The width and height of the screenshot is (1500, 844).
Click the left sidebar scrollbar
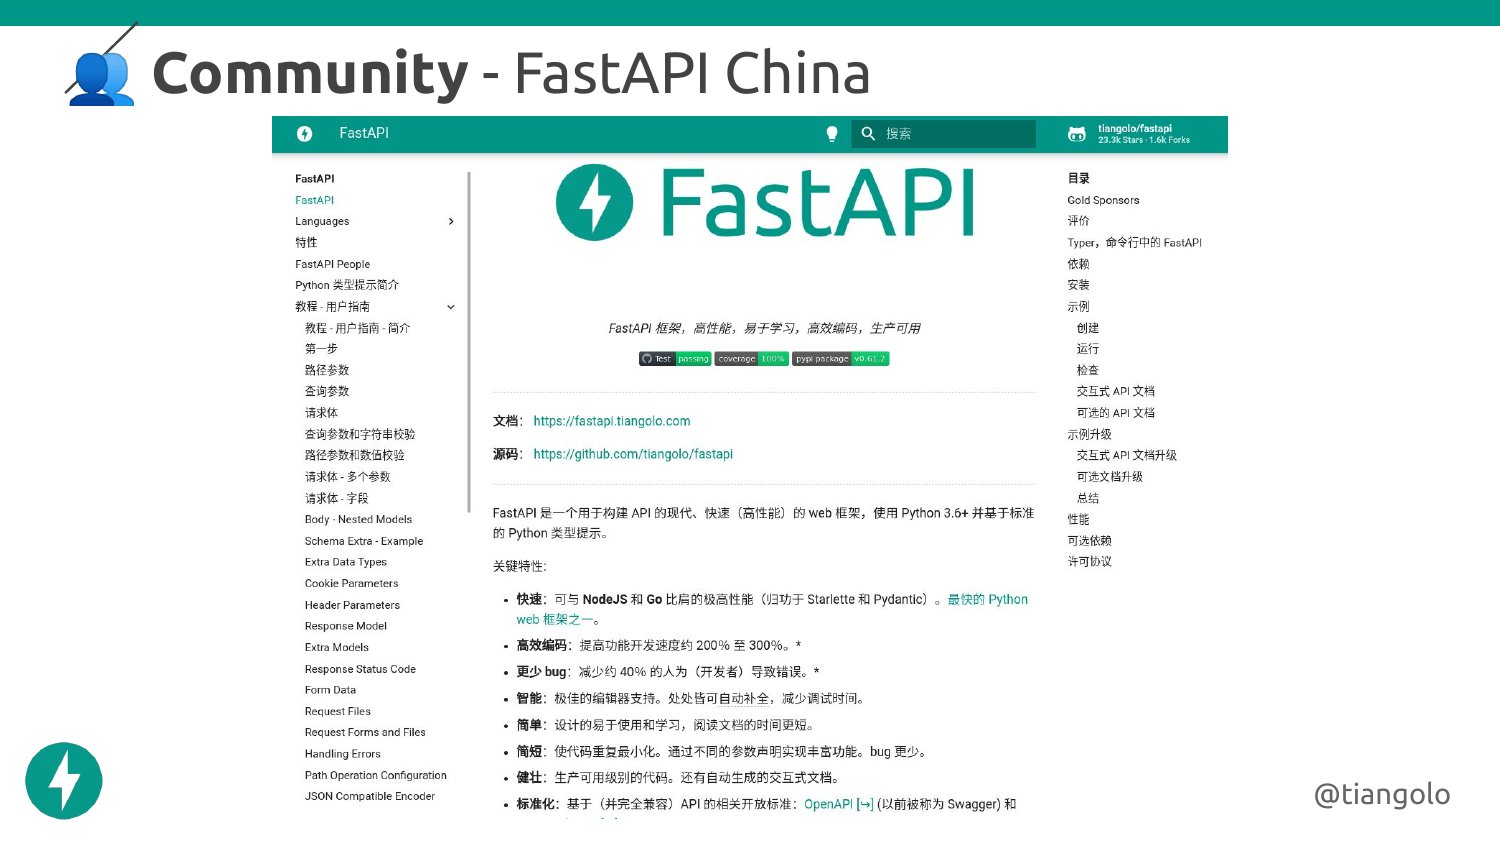pyautogui.click(x=469, y=342)
